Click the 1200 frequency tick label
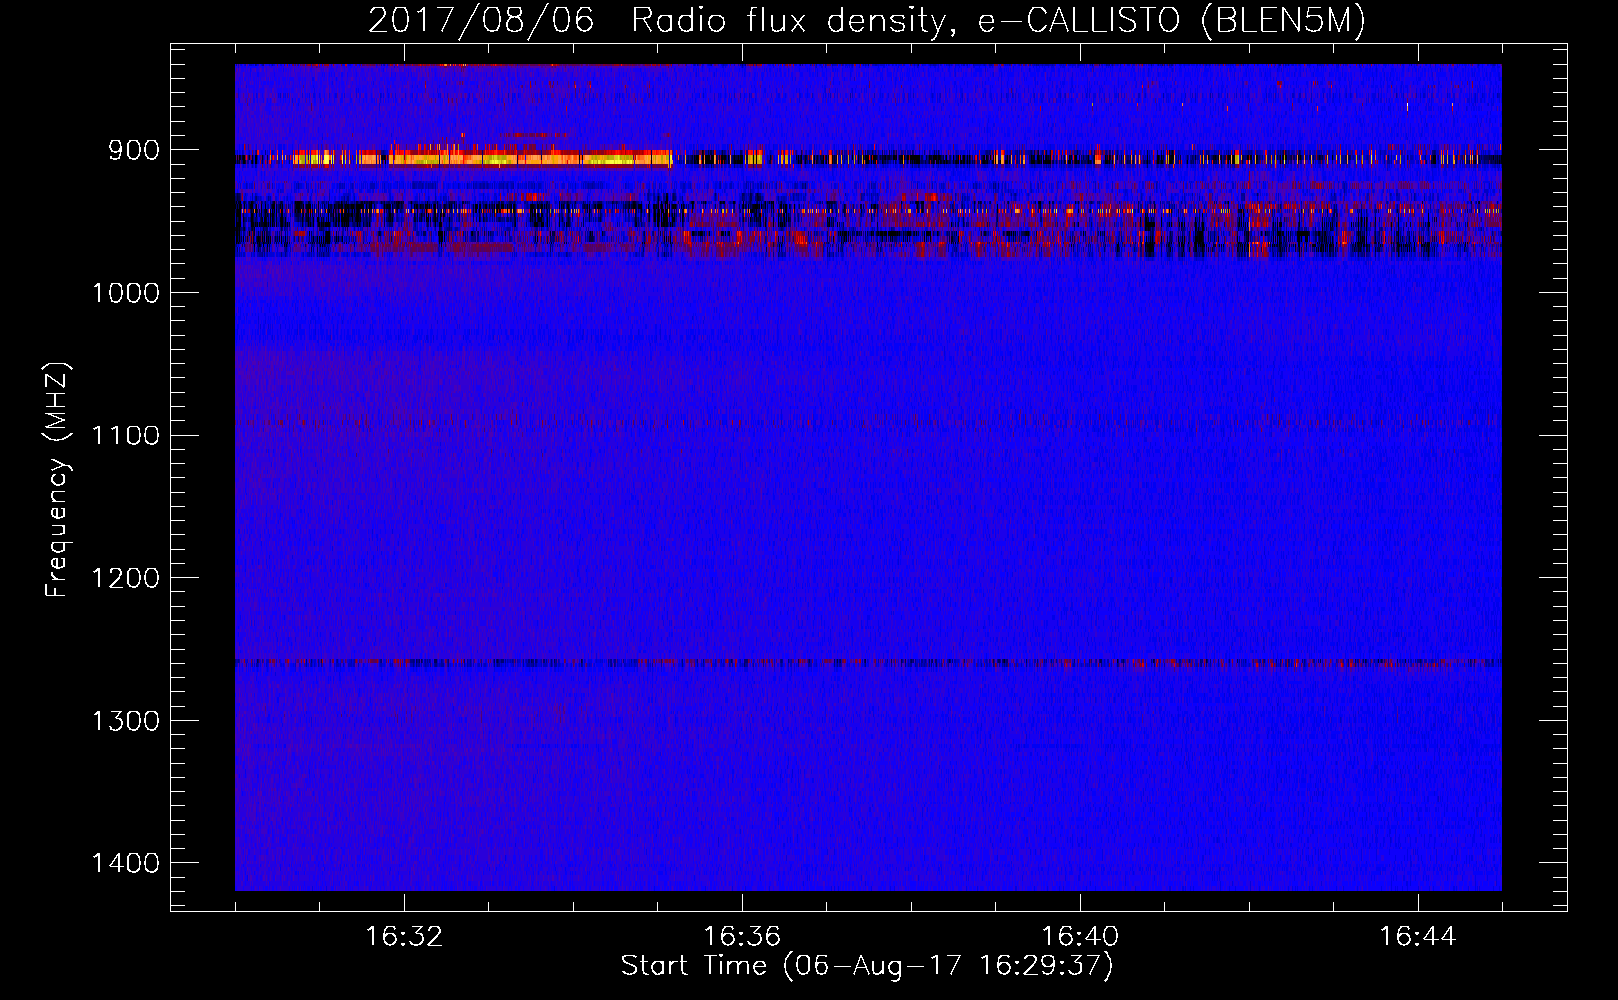 [125, 578]
